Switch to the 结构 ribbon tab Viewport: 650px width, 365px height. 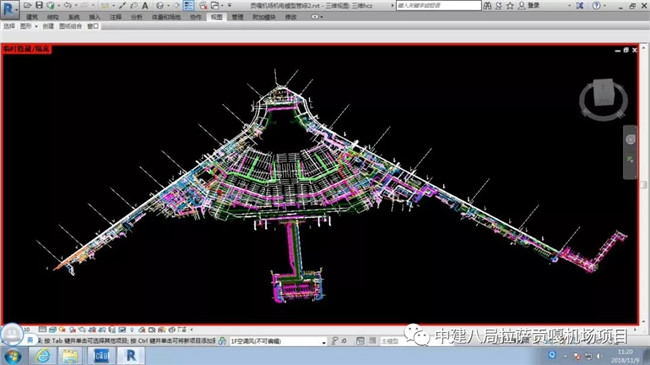point(53,17)
